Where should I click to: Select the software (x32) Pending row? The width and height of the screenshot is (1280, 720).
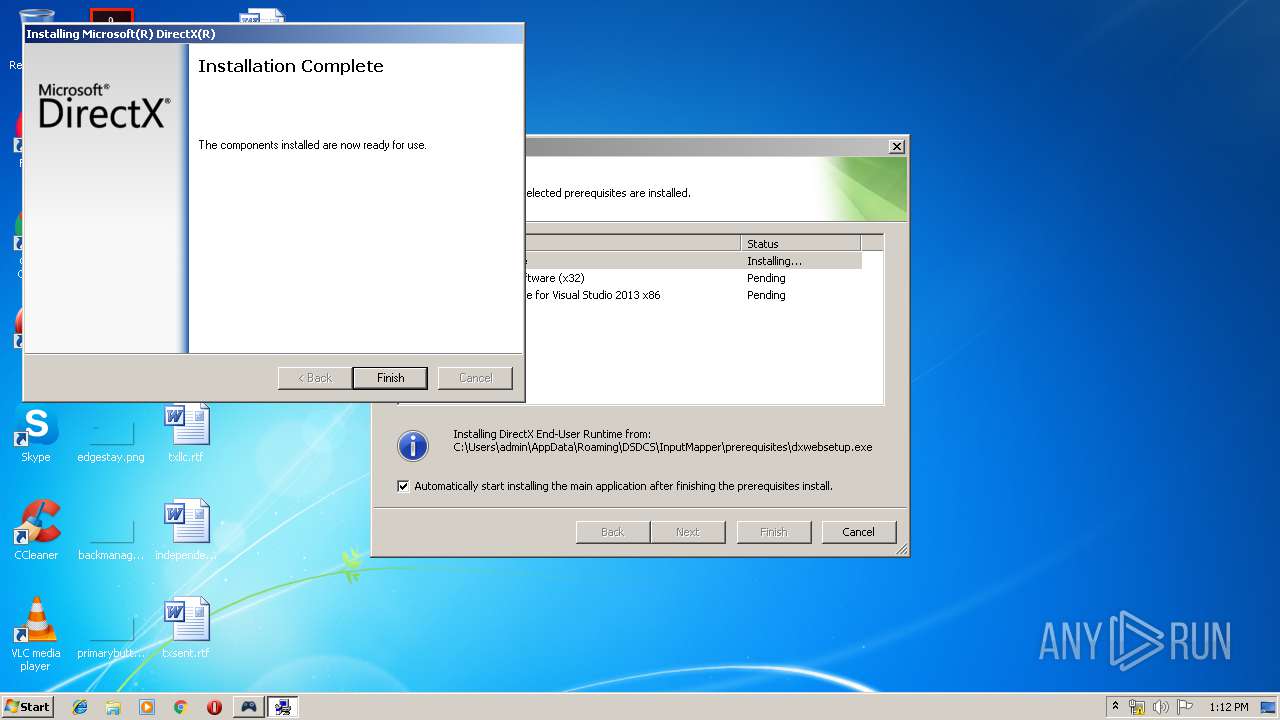(x=692, y=278)
